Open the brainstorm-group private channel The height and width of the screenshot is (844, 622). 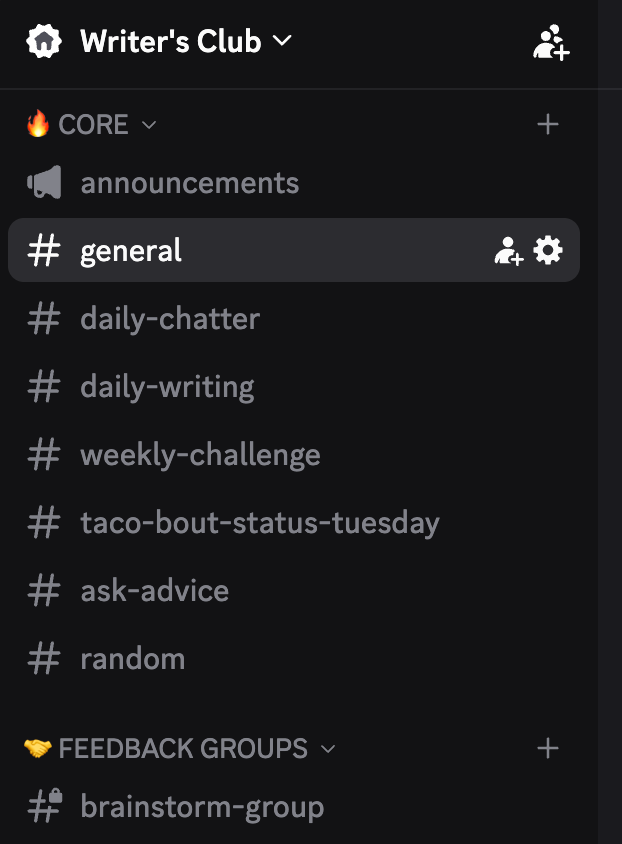tap(202, 806)
